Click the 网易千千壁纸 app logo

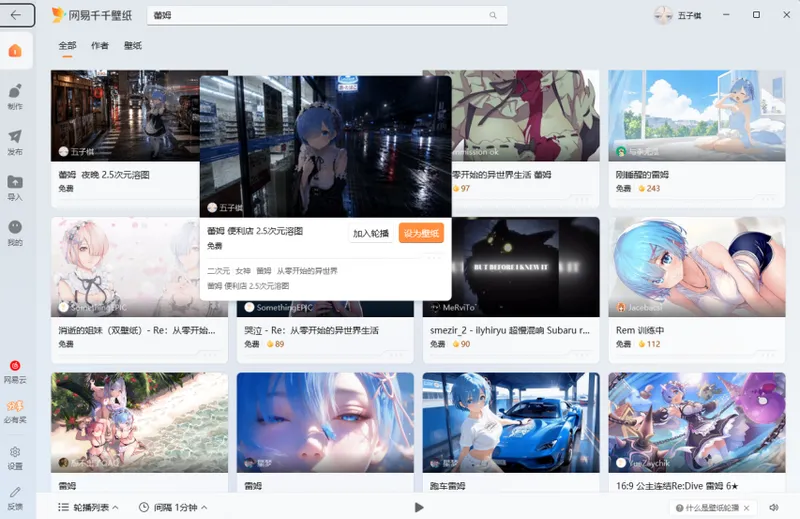pyautogui.click(x=92, y=15)
